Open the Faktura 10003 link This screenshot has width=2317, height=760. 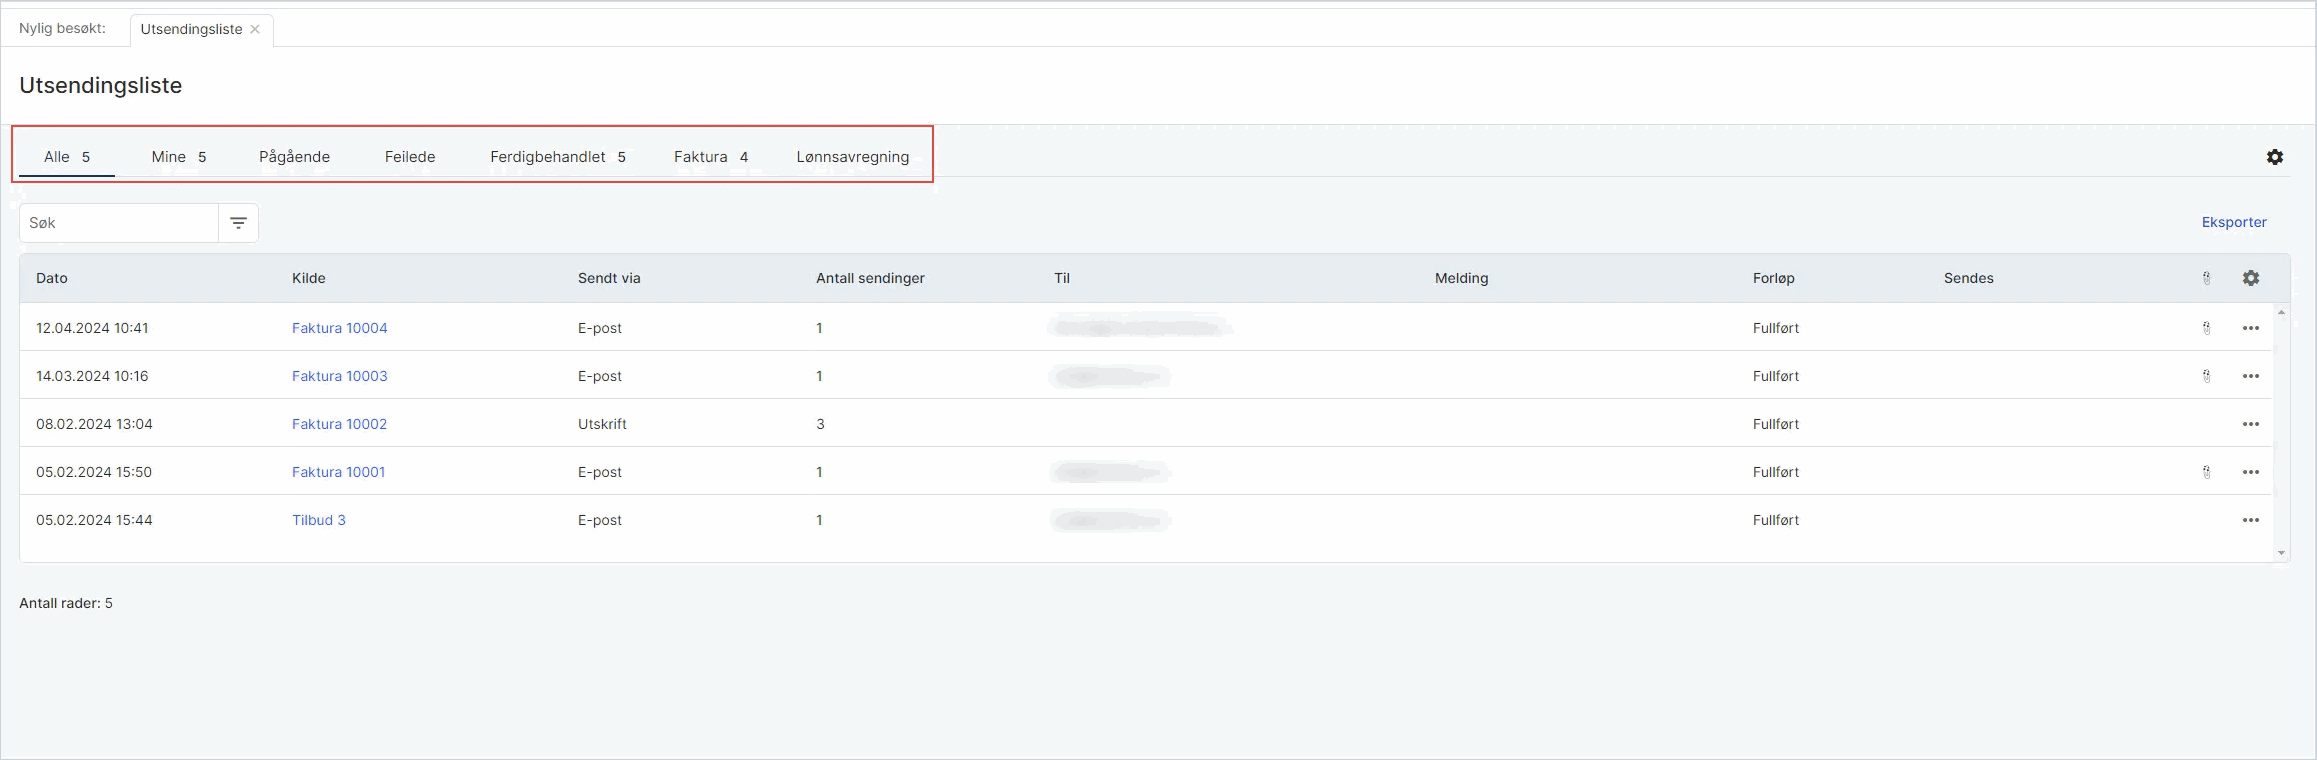(x=340, y=376)
